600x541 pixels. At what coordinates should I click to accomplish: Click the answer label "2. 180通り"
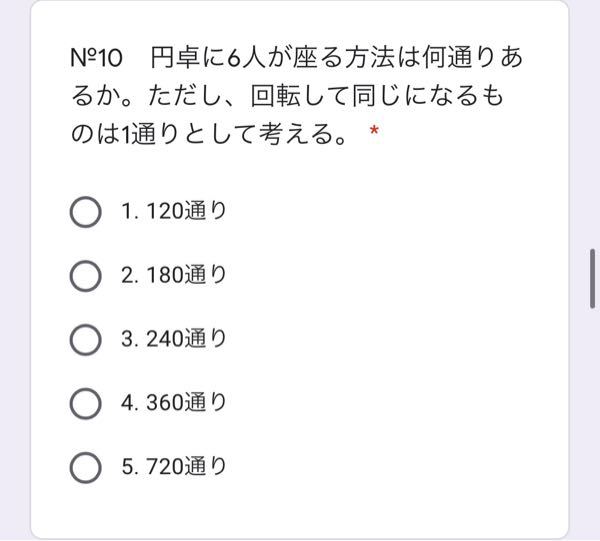174,275
